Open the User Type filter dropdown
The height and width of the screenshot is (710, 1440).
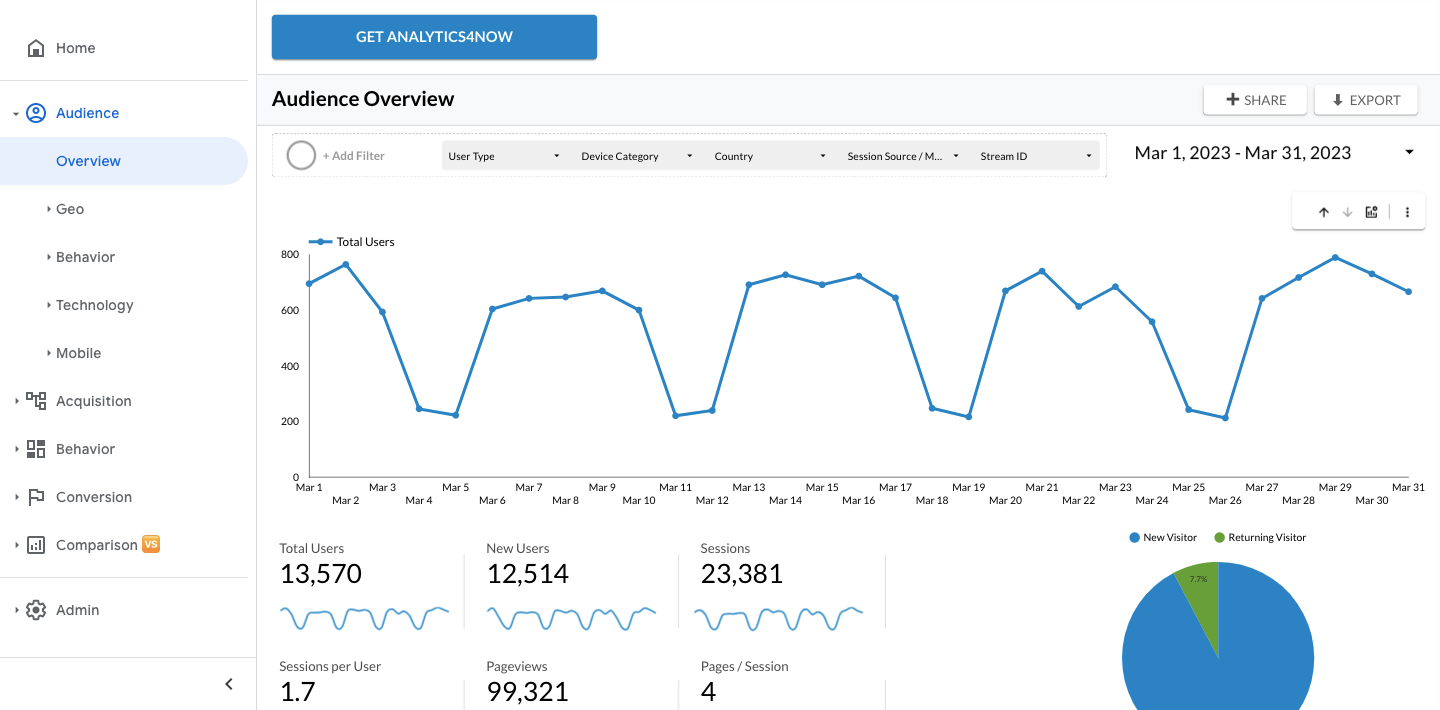click(505, 155)
